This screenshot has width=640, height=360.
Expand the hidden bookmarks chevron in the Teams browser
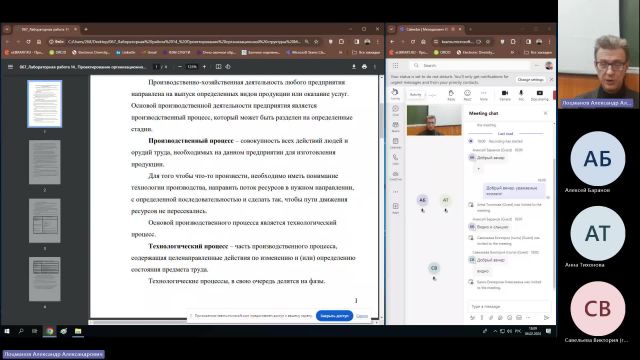(512, 53)
